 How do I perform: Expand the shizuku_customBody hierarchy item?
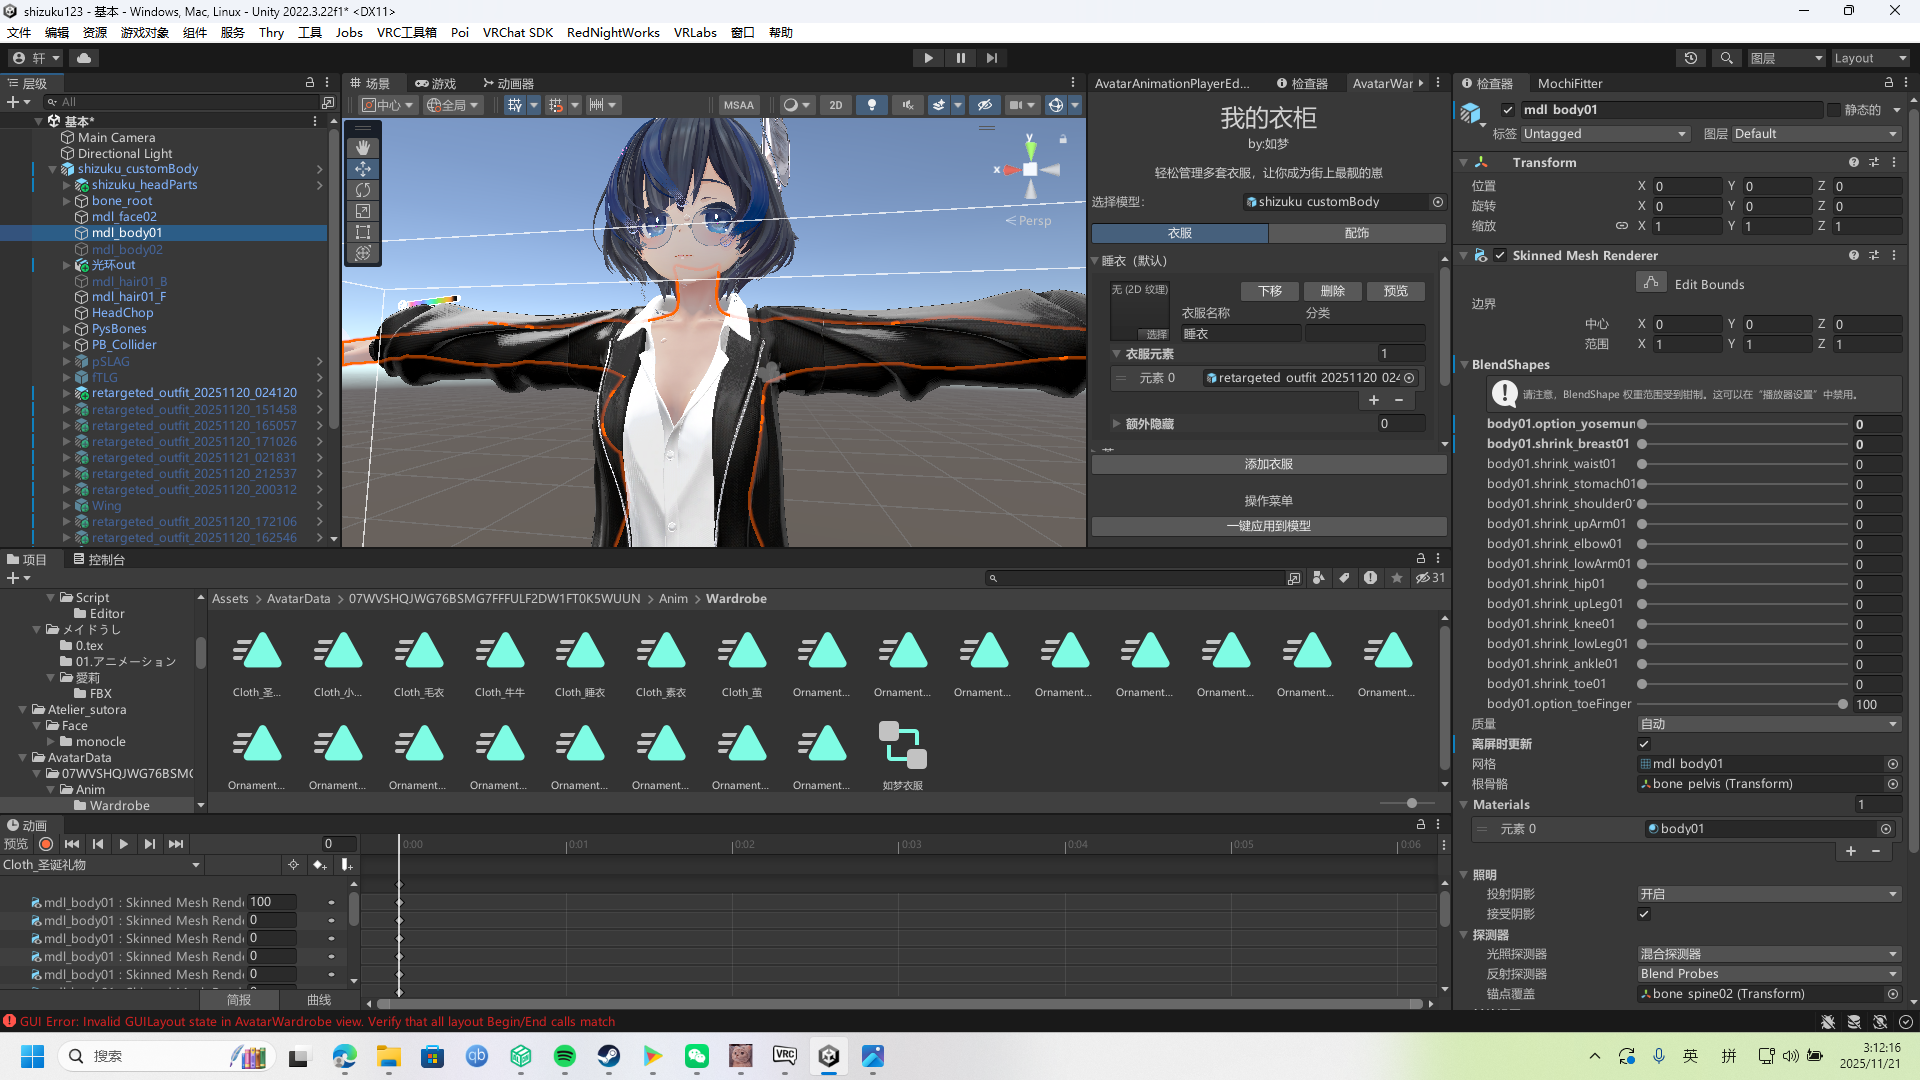tap(52, 169)
